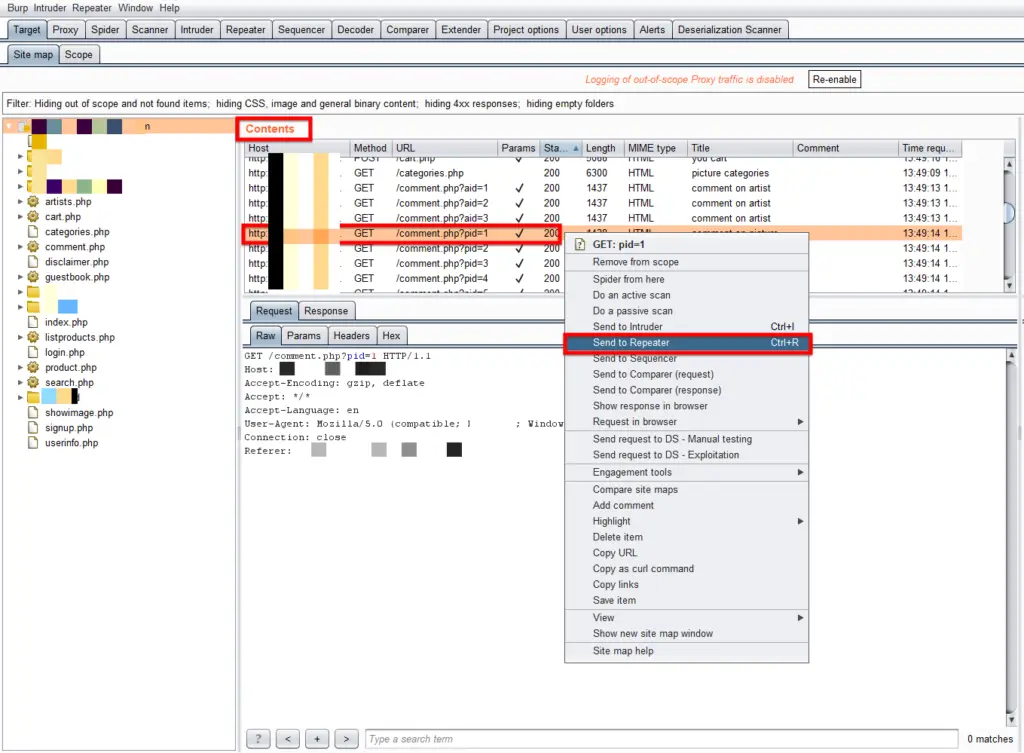Switch to the Response tab

tap(326, 311)
